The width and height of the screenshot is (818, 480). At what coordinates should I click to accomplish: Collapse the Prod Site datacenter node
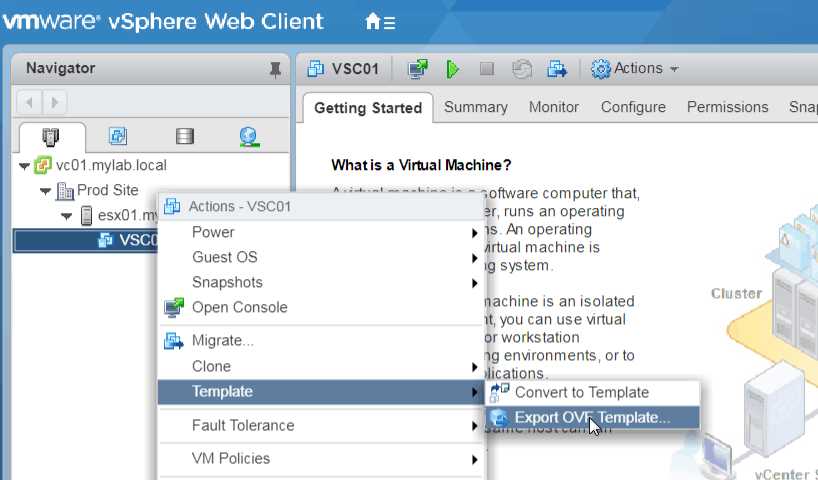pos(45,191)
